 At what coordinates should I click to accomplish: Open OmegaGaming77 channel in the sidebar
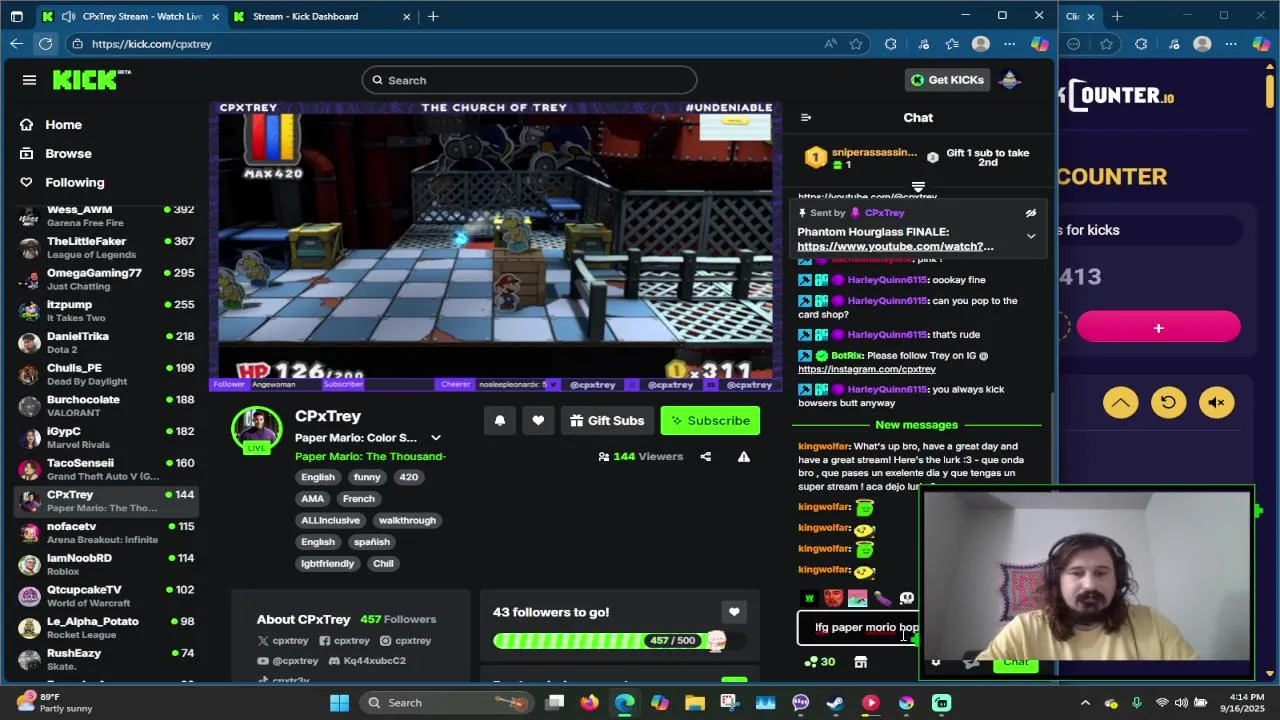pyautogui.click(x=105, y=279)
